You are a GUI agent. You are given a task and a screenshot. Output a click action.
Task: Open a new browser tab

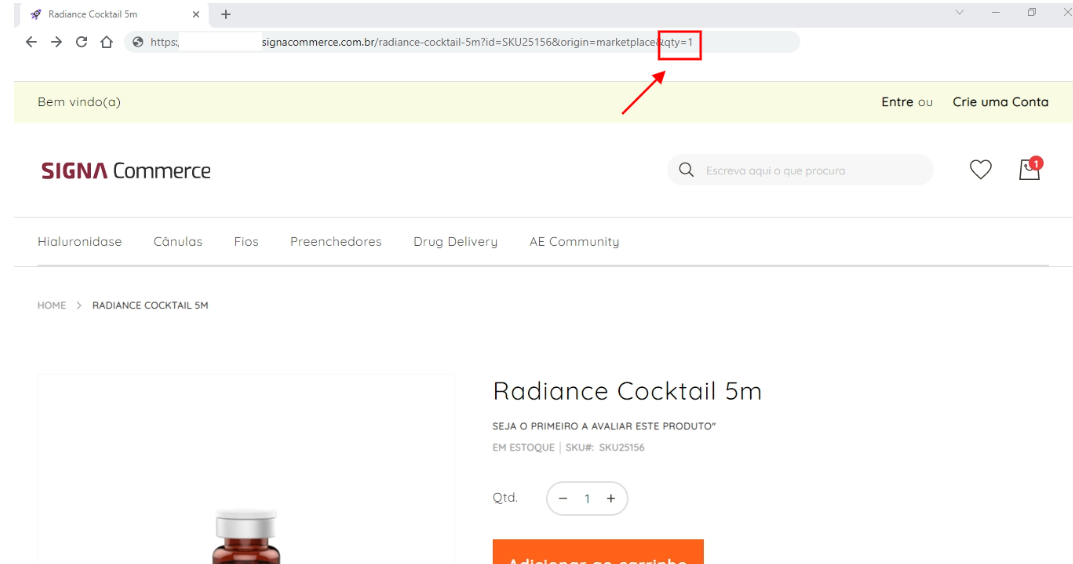pyautogui.click(x=225, y=14)
